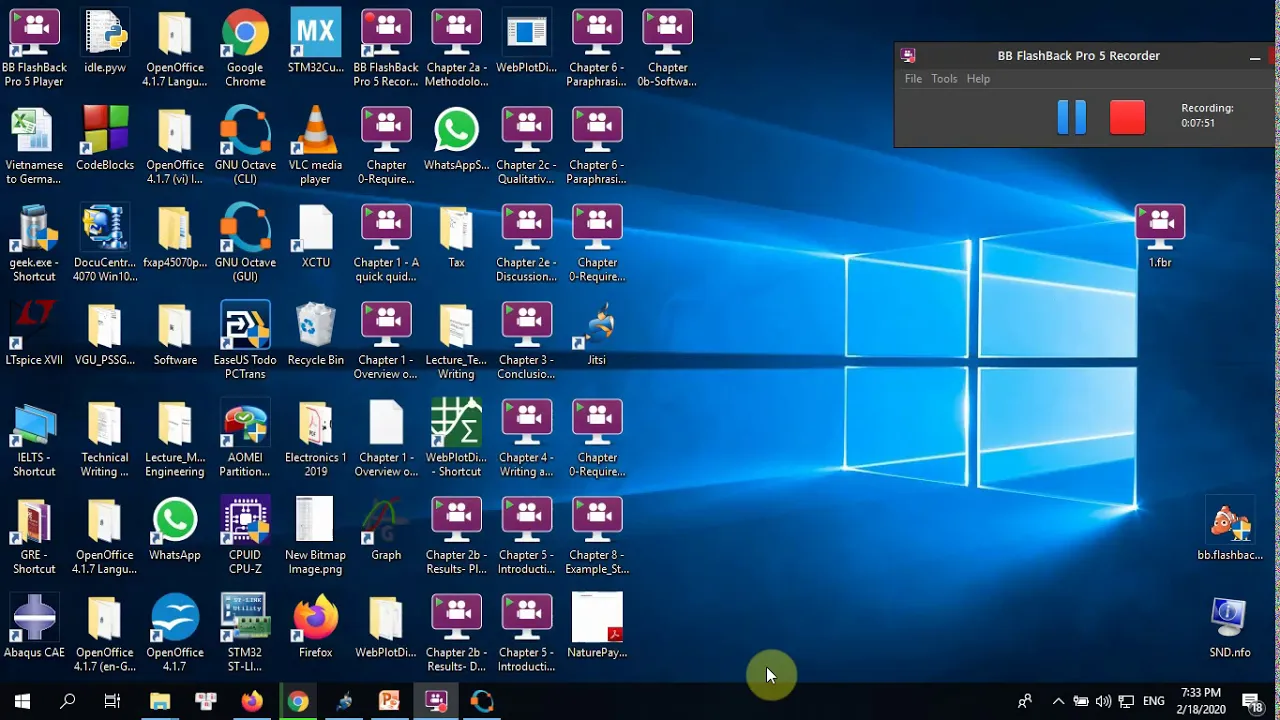Select the WhatsAppS... installer icon
Image resolution: width=1280 pixels, height=720 pixels.
456,139
